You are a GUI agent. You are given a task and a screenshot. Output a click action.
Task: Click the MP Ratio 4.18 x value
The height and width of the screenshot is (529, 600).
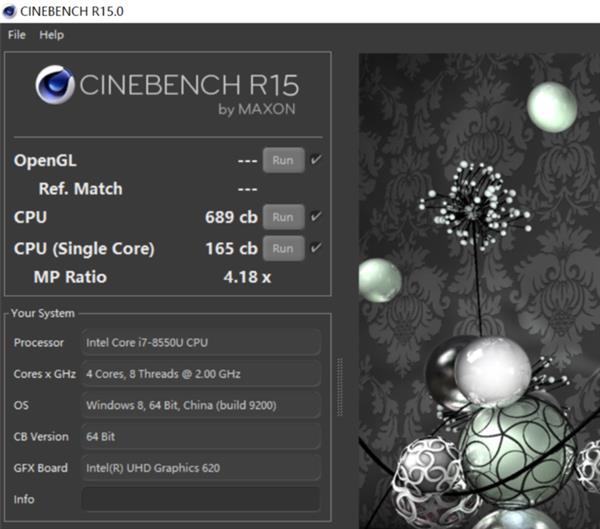pos(246,277)
